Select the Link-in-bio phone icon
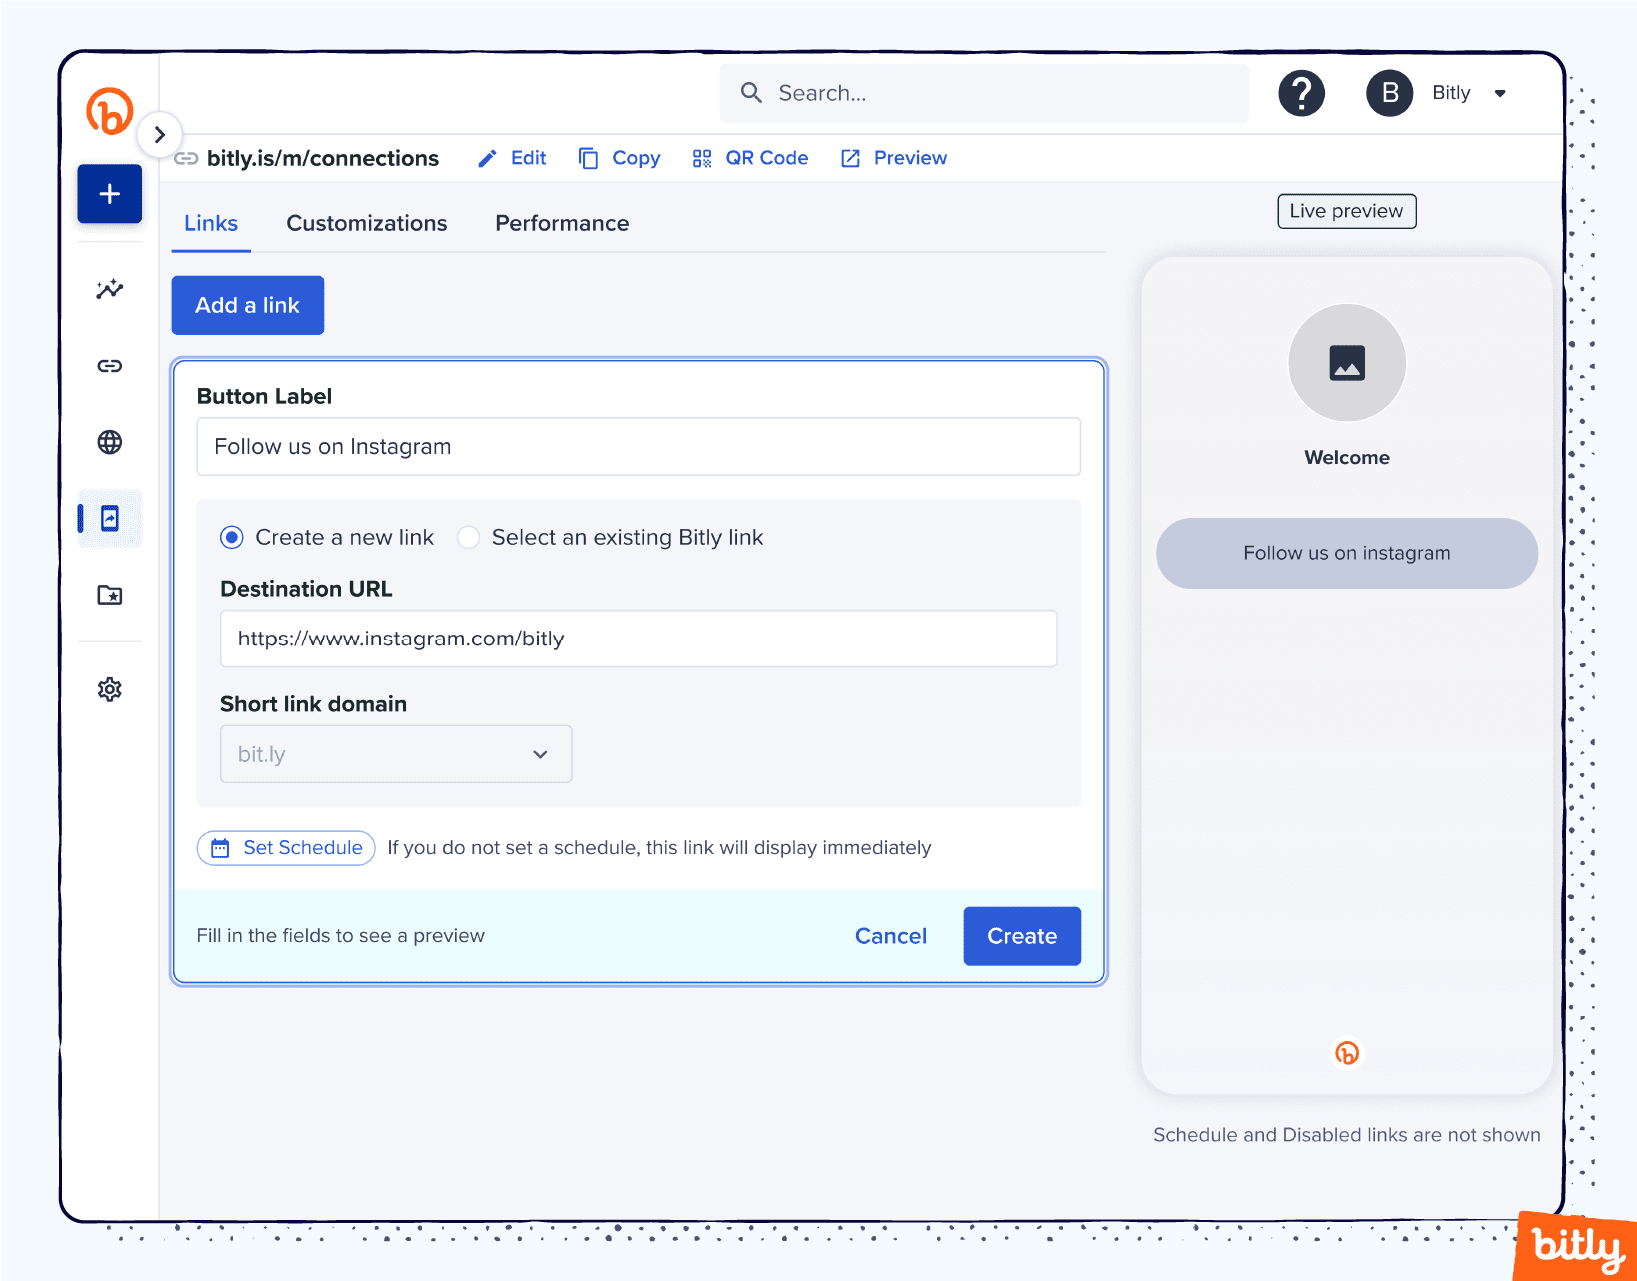Viewport: 1637px width, 1281px height. (x=111, y=518)
